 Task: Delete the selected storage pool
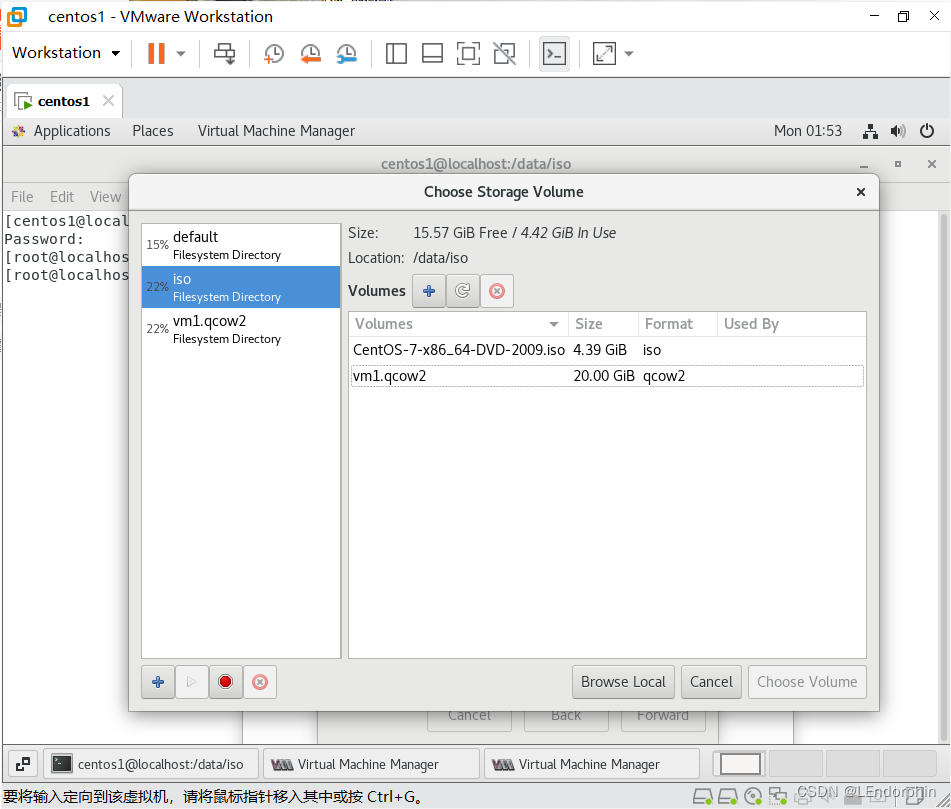pos(260,682)
